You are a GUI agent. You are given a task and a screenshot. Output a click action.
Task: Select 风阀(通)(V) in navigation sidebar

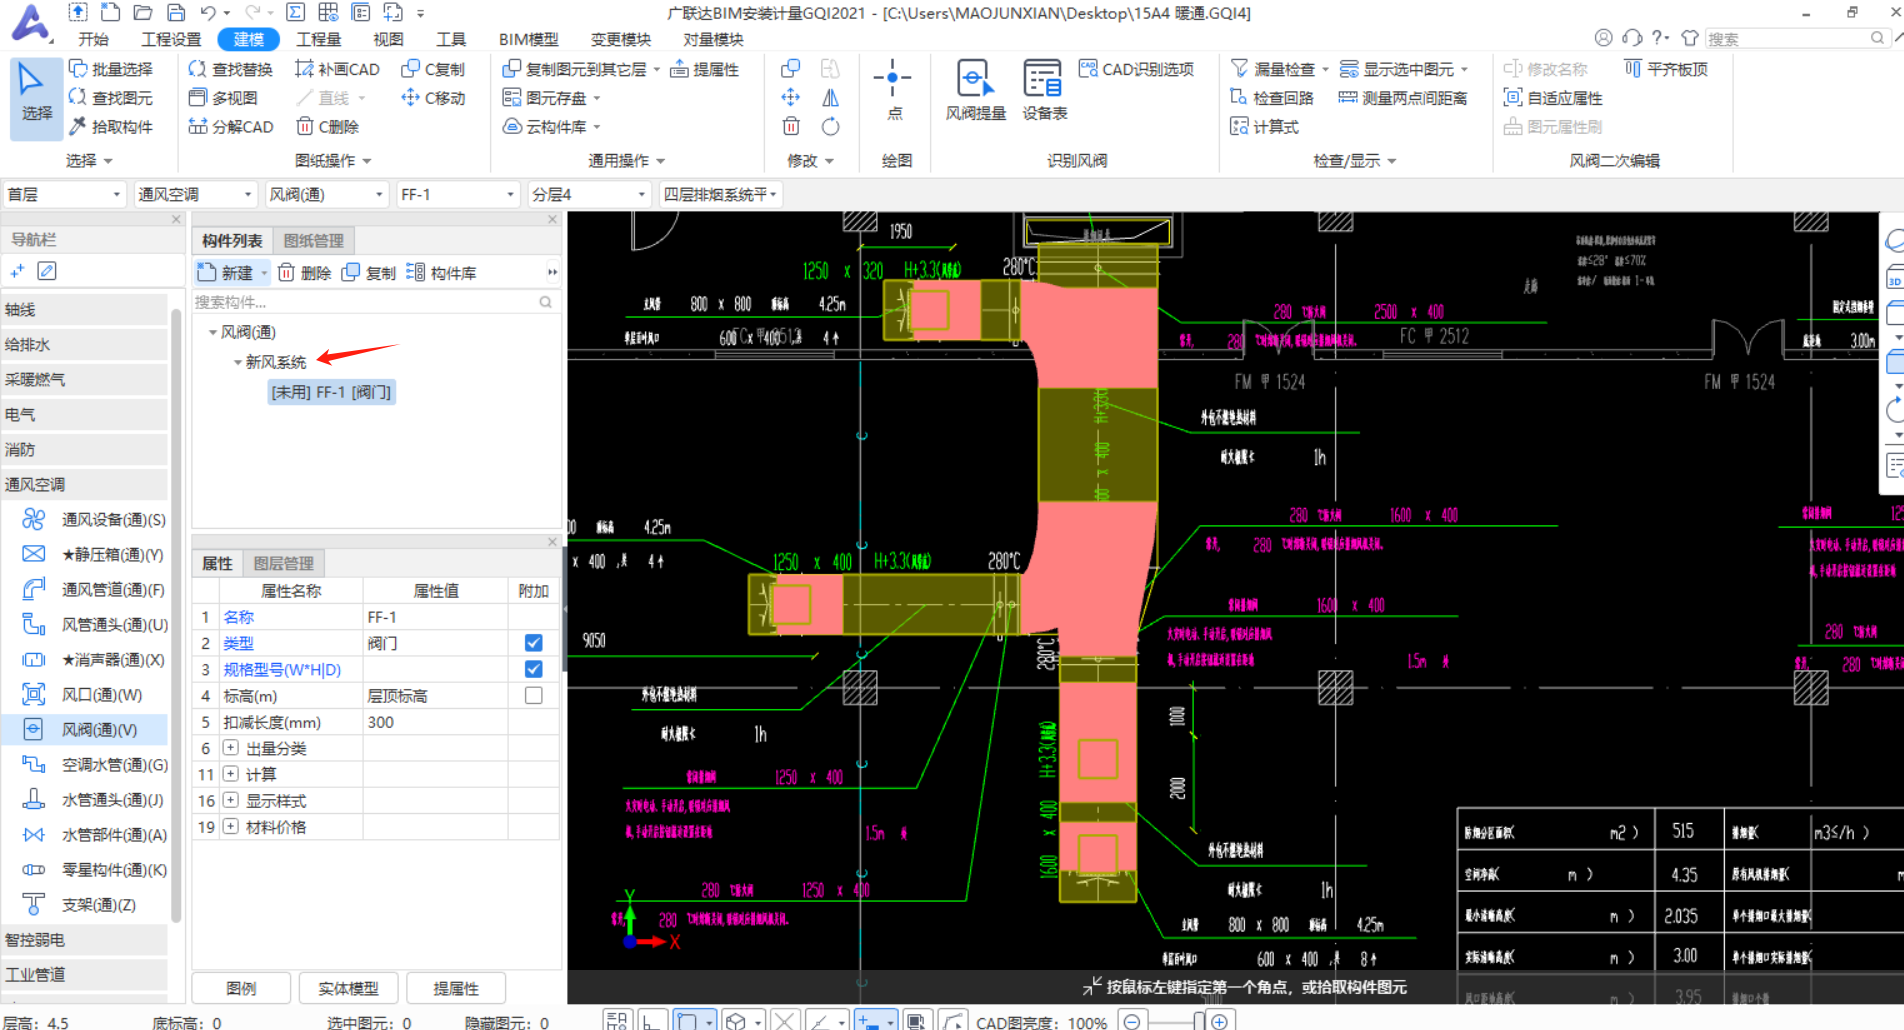[x=85, y=730]
